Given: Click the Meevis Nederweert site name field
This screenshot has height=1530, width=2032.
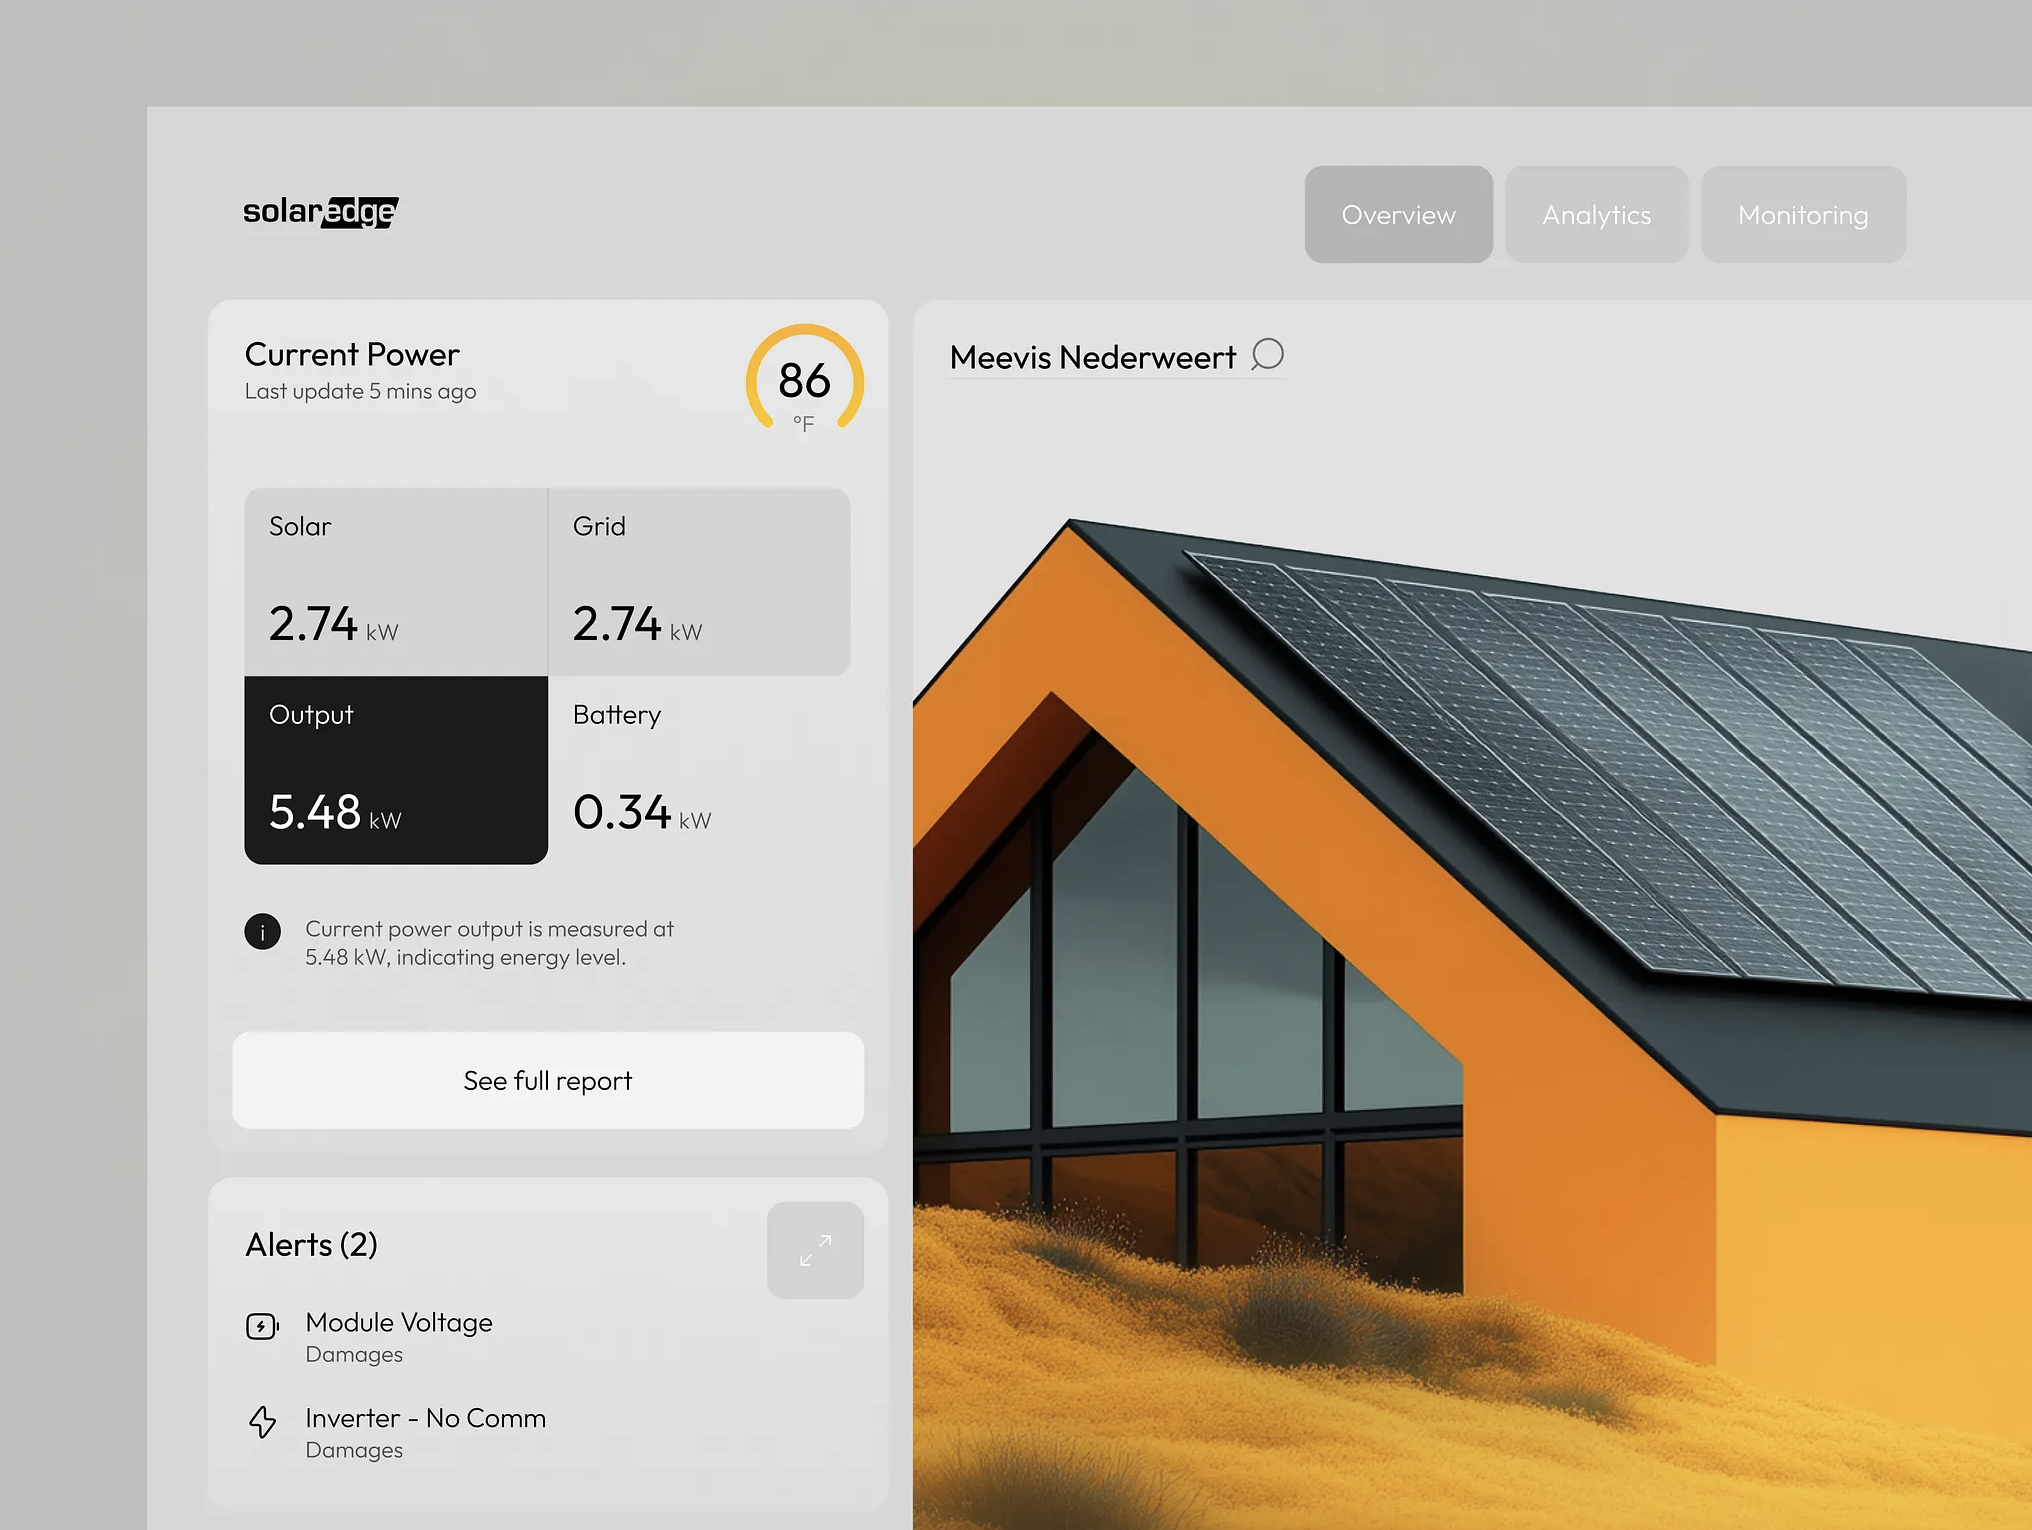Looking at the screenshot, I should pyautogui.click(x=1092, y=357).
